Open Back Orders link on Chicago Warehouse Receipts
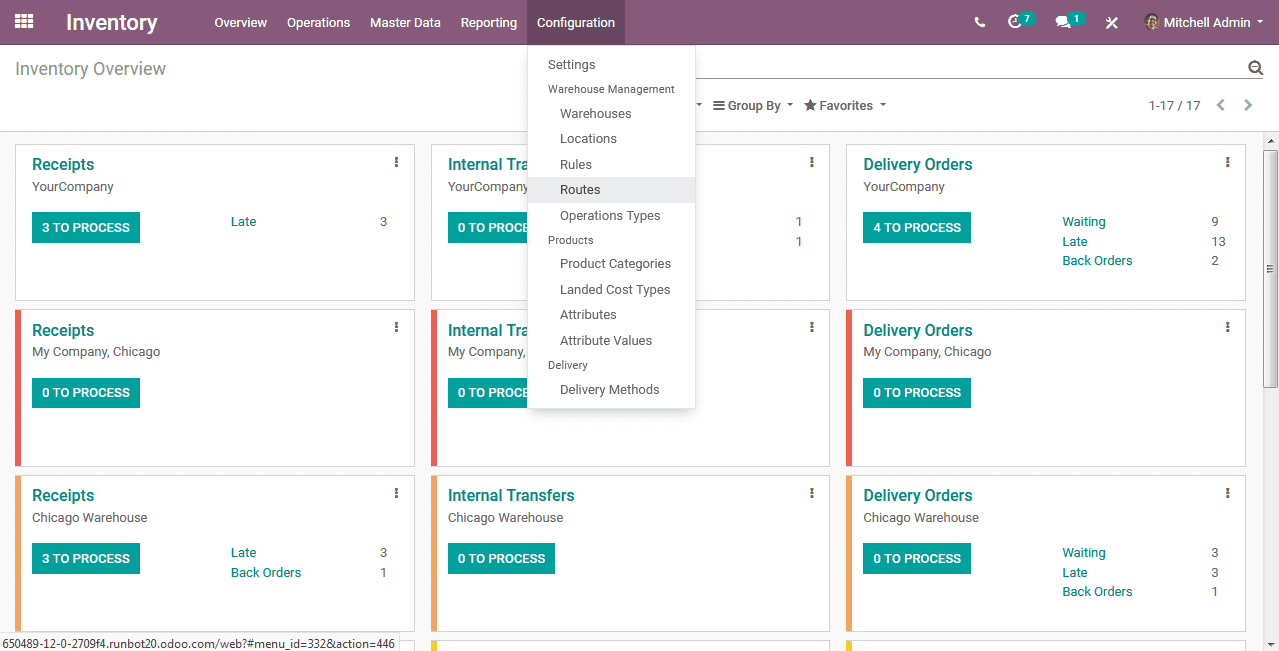Screen dimensions: 1279x651 click(266, 572)
